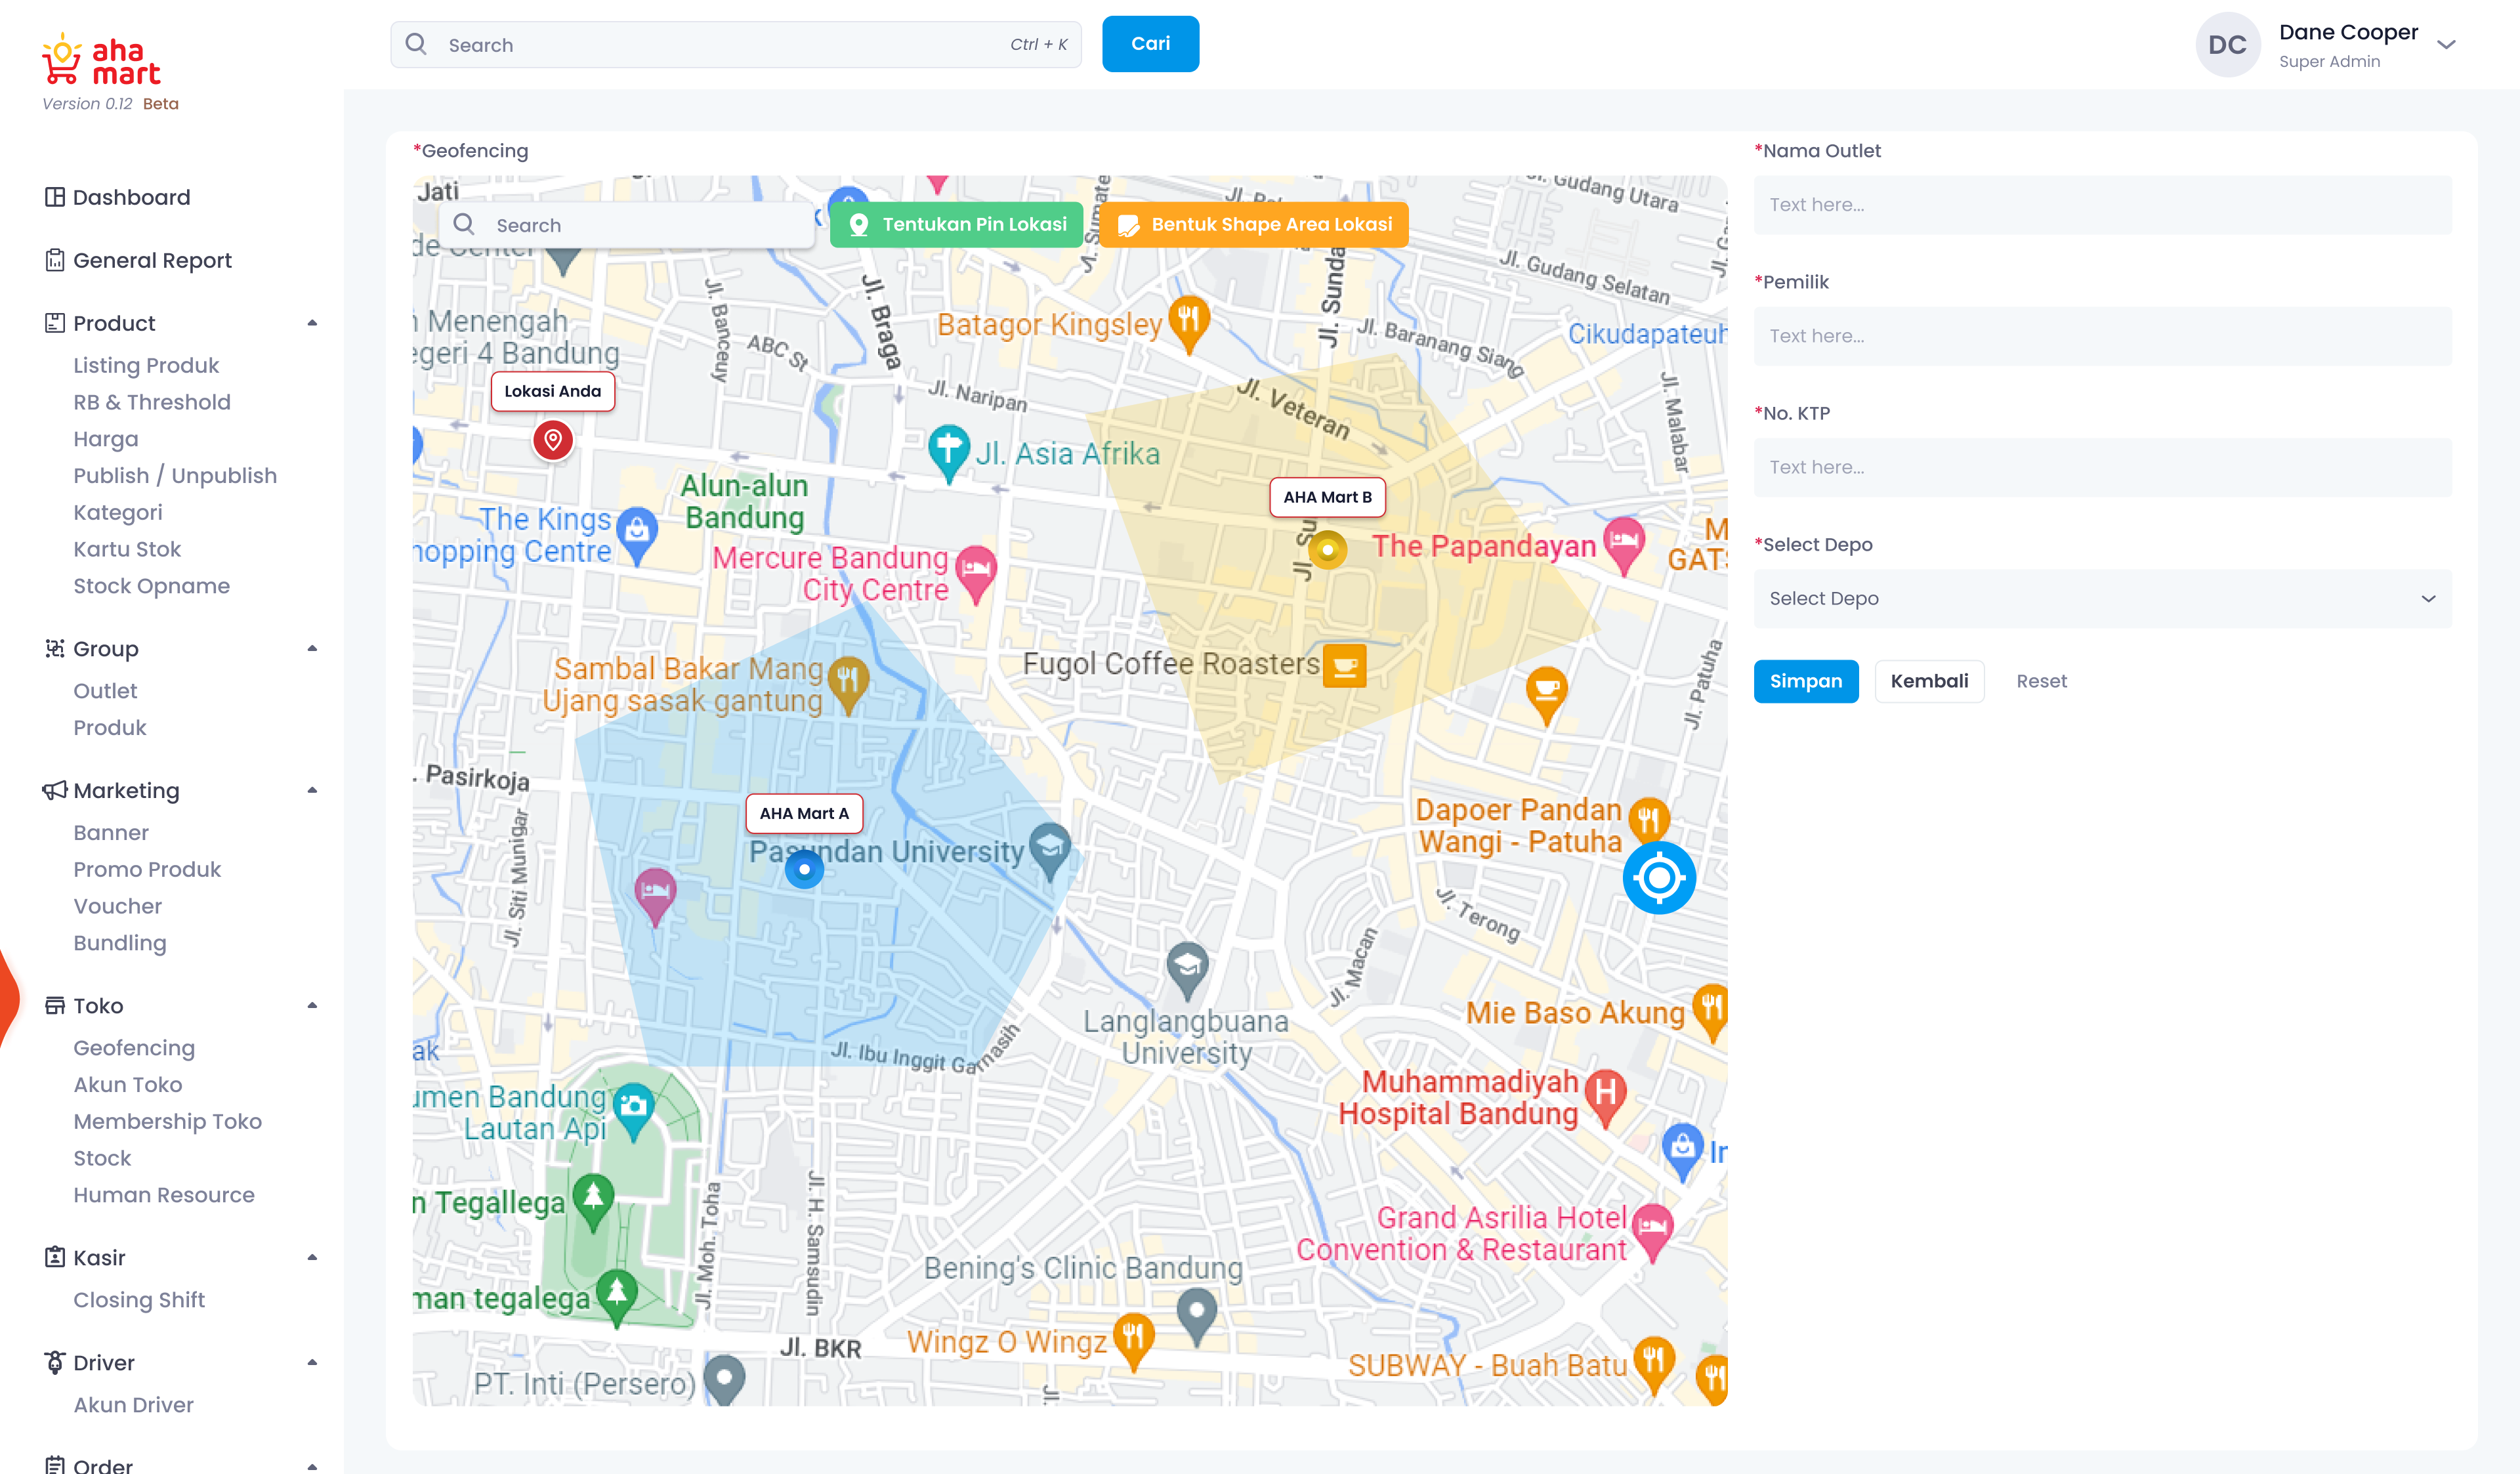
Task: Click the Fugol Coffee Roasters map marker
Action: click(1344, 665)
